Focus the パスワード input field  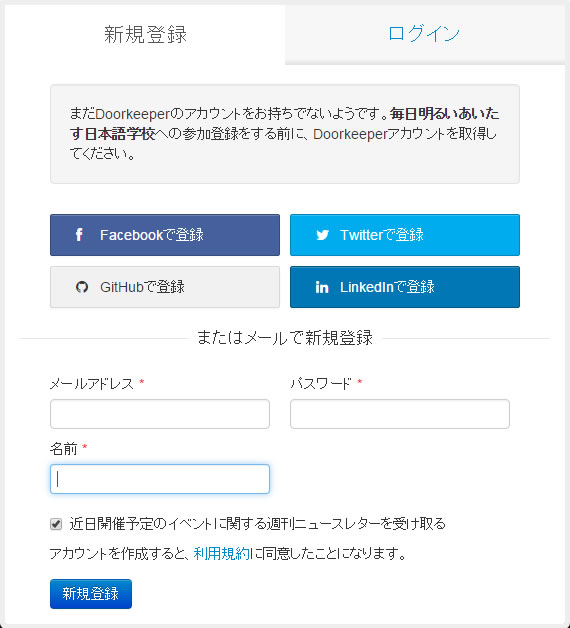point(400,414)
